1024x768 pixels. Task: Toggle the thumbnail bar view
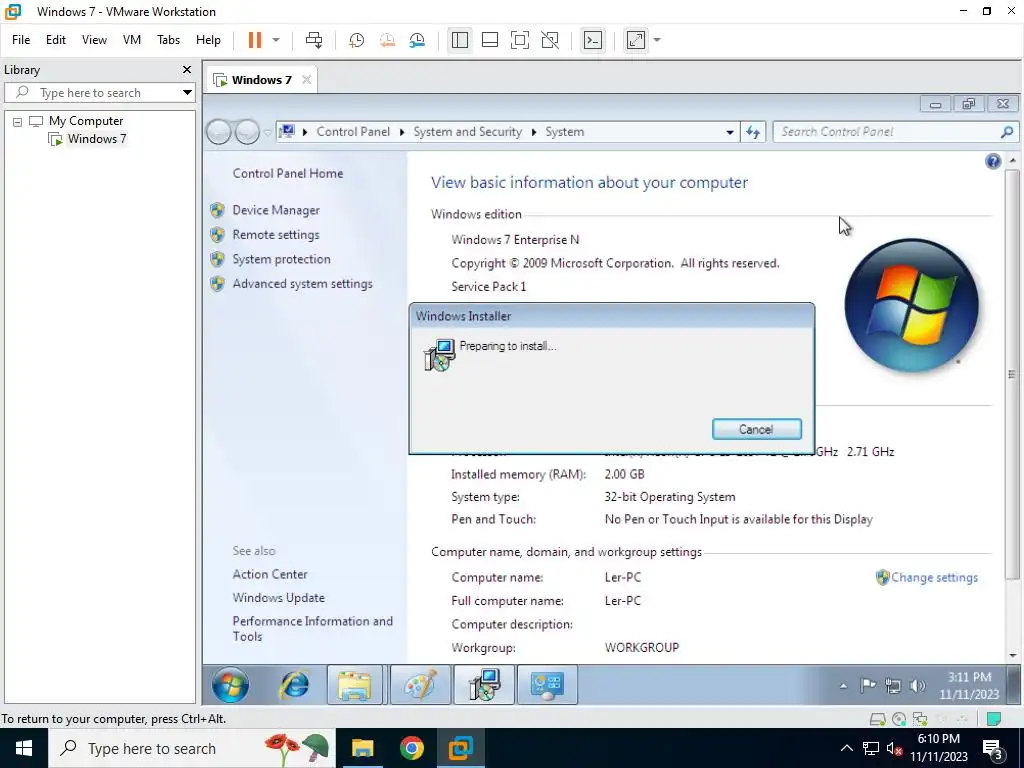(490, 40)
